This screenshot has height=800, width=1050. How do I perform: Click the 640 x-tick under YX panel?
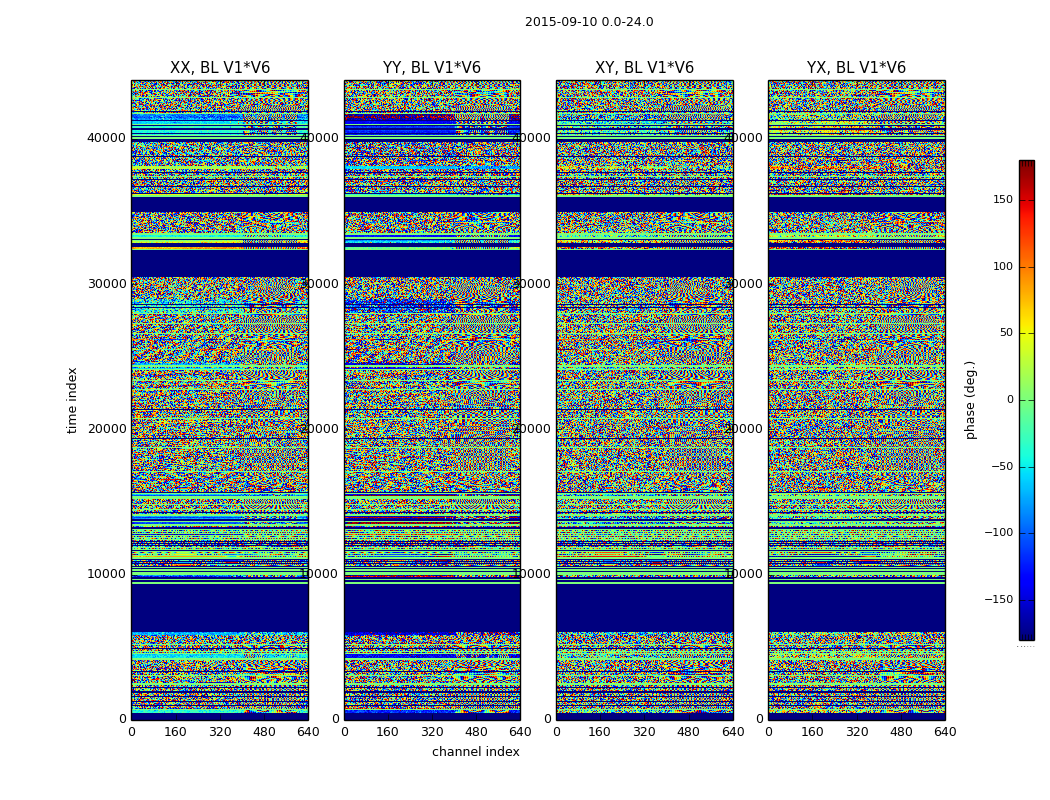pos(945,732)
